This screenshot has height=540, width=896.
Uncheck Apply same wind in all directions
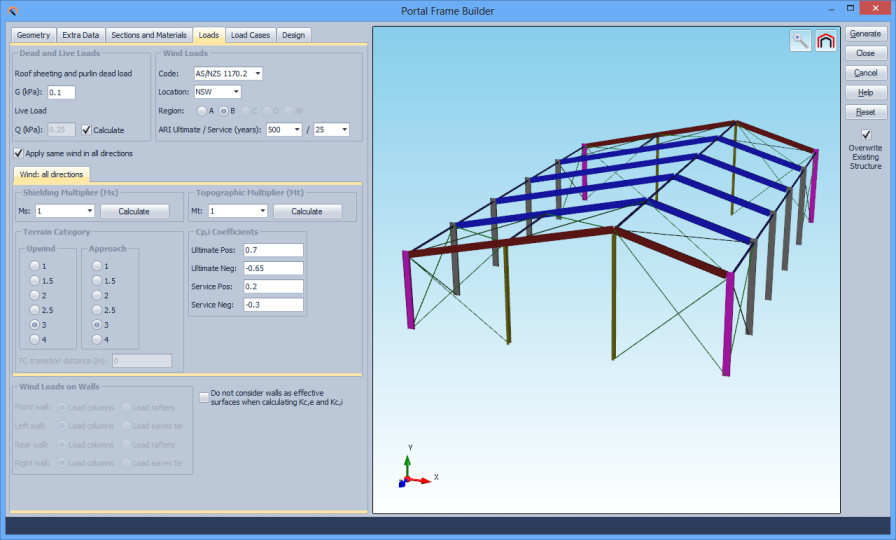tap(19, 153)
